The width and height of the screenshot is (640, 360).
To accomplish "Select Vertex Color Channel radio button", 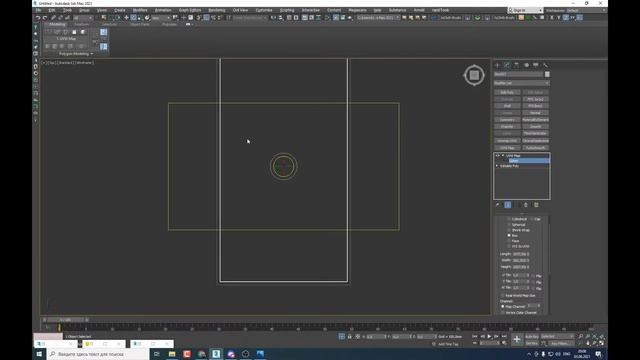I will pos(503,313).
